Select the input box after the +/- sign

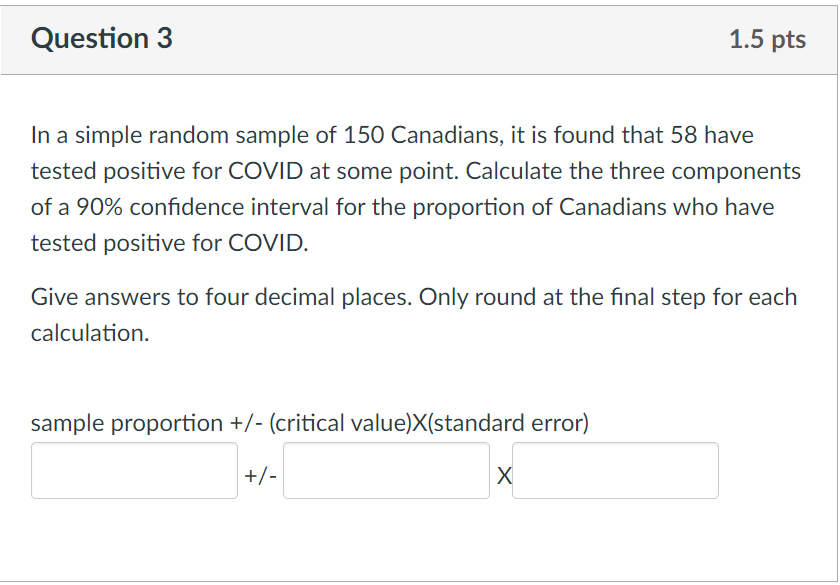tap(387, 470)
